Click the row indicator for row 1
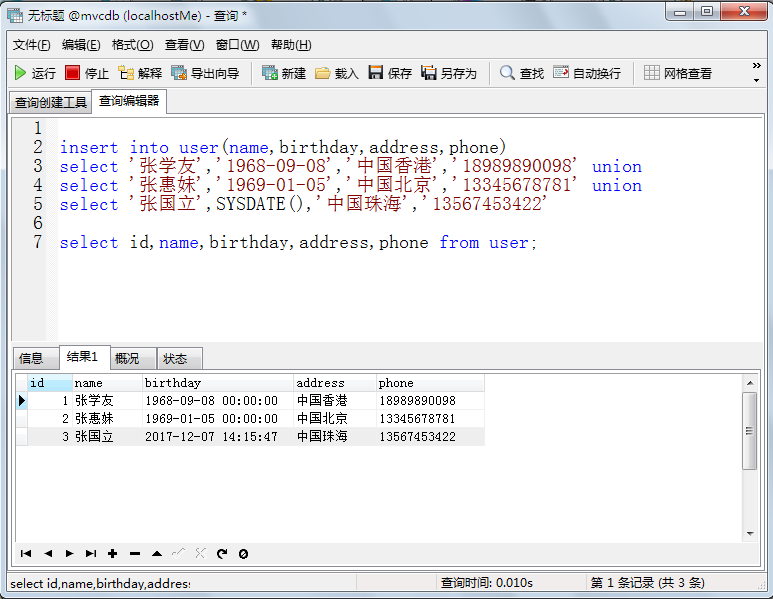 click(21, 400)
